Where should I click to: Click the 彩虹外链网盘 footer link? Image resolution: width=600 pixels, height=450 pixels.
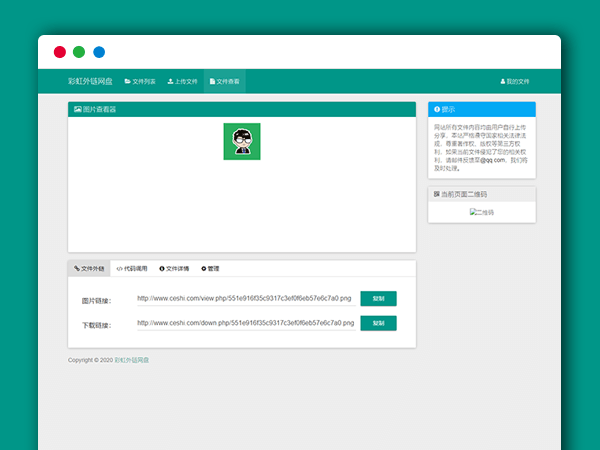click(x=134, y=360)
